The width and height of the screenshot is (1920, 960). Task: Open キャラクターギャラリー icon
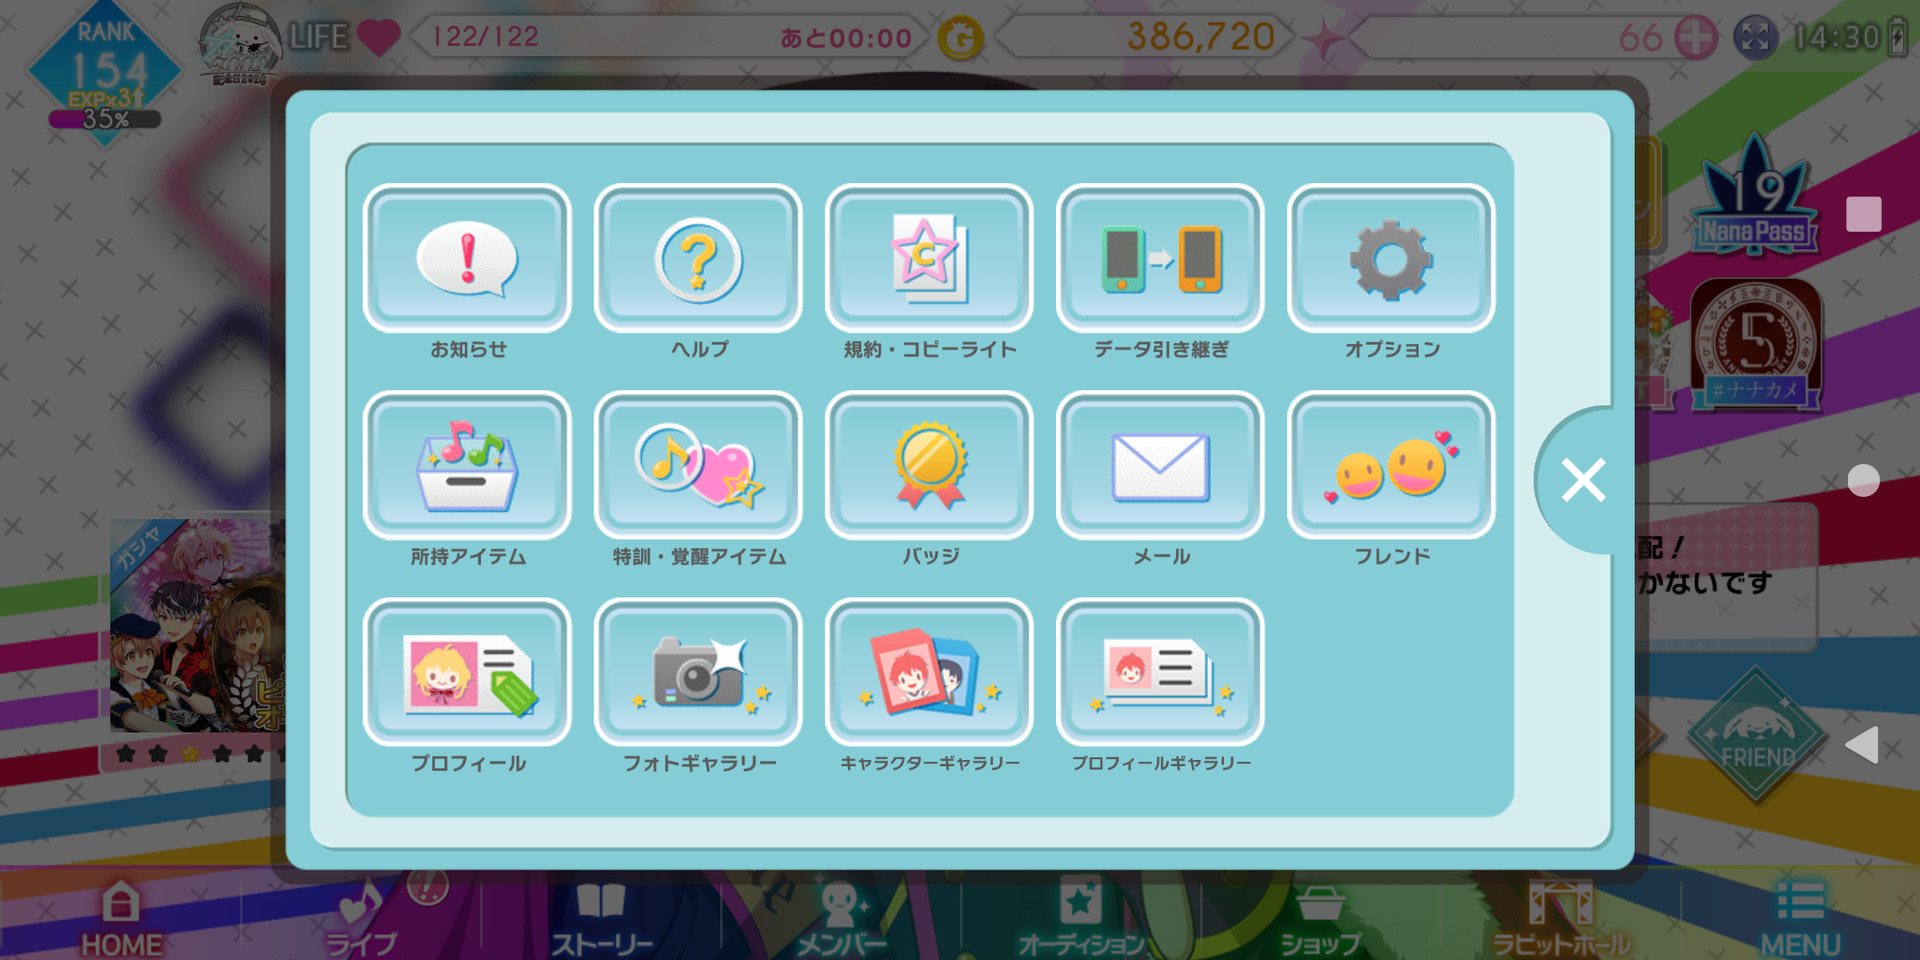[929, 672]
